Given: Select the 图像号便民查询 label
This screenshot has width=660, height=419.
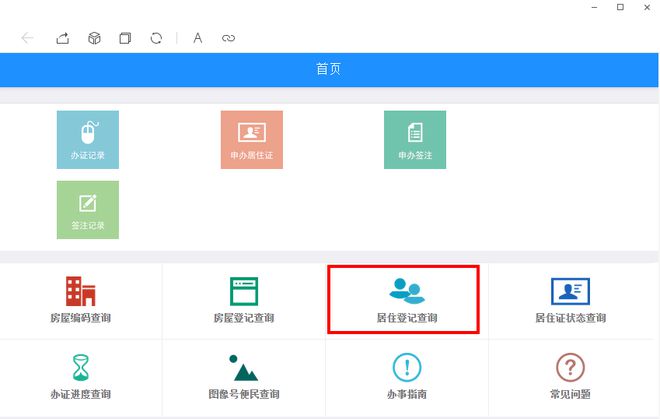Looking at the screenshot, I should (244, 394).
